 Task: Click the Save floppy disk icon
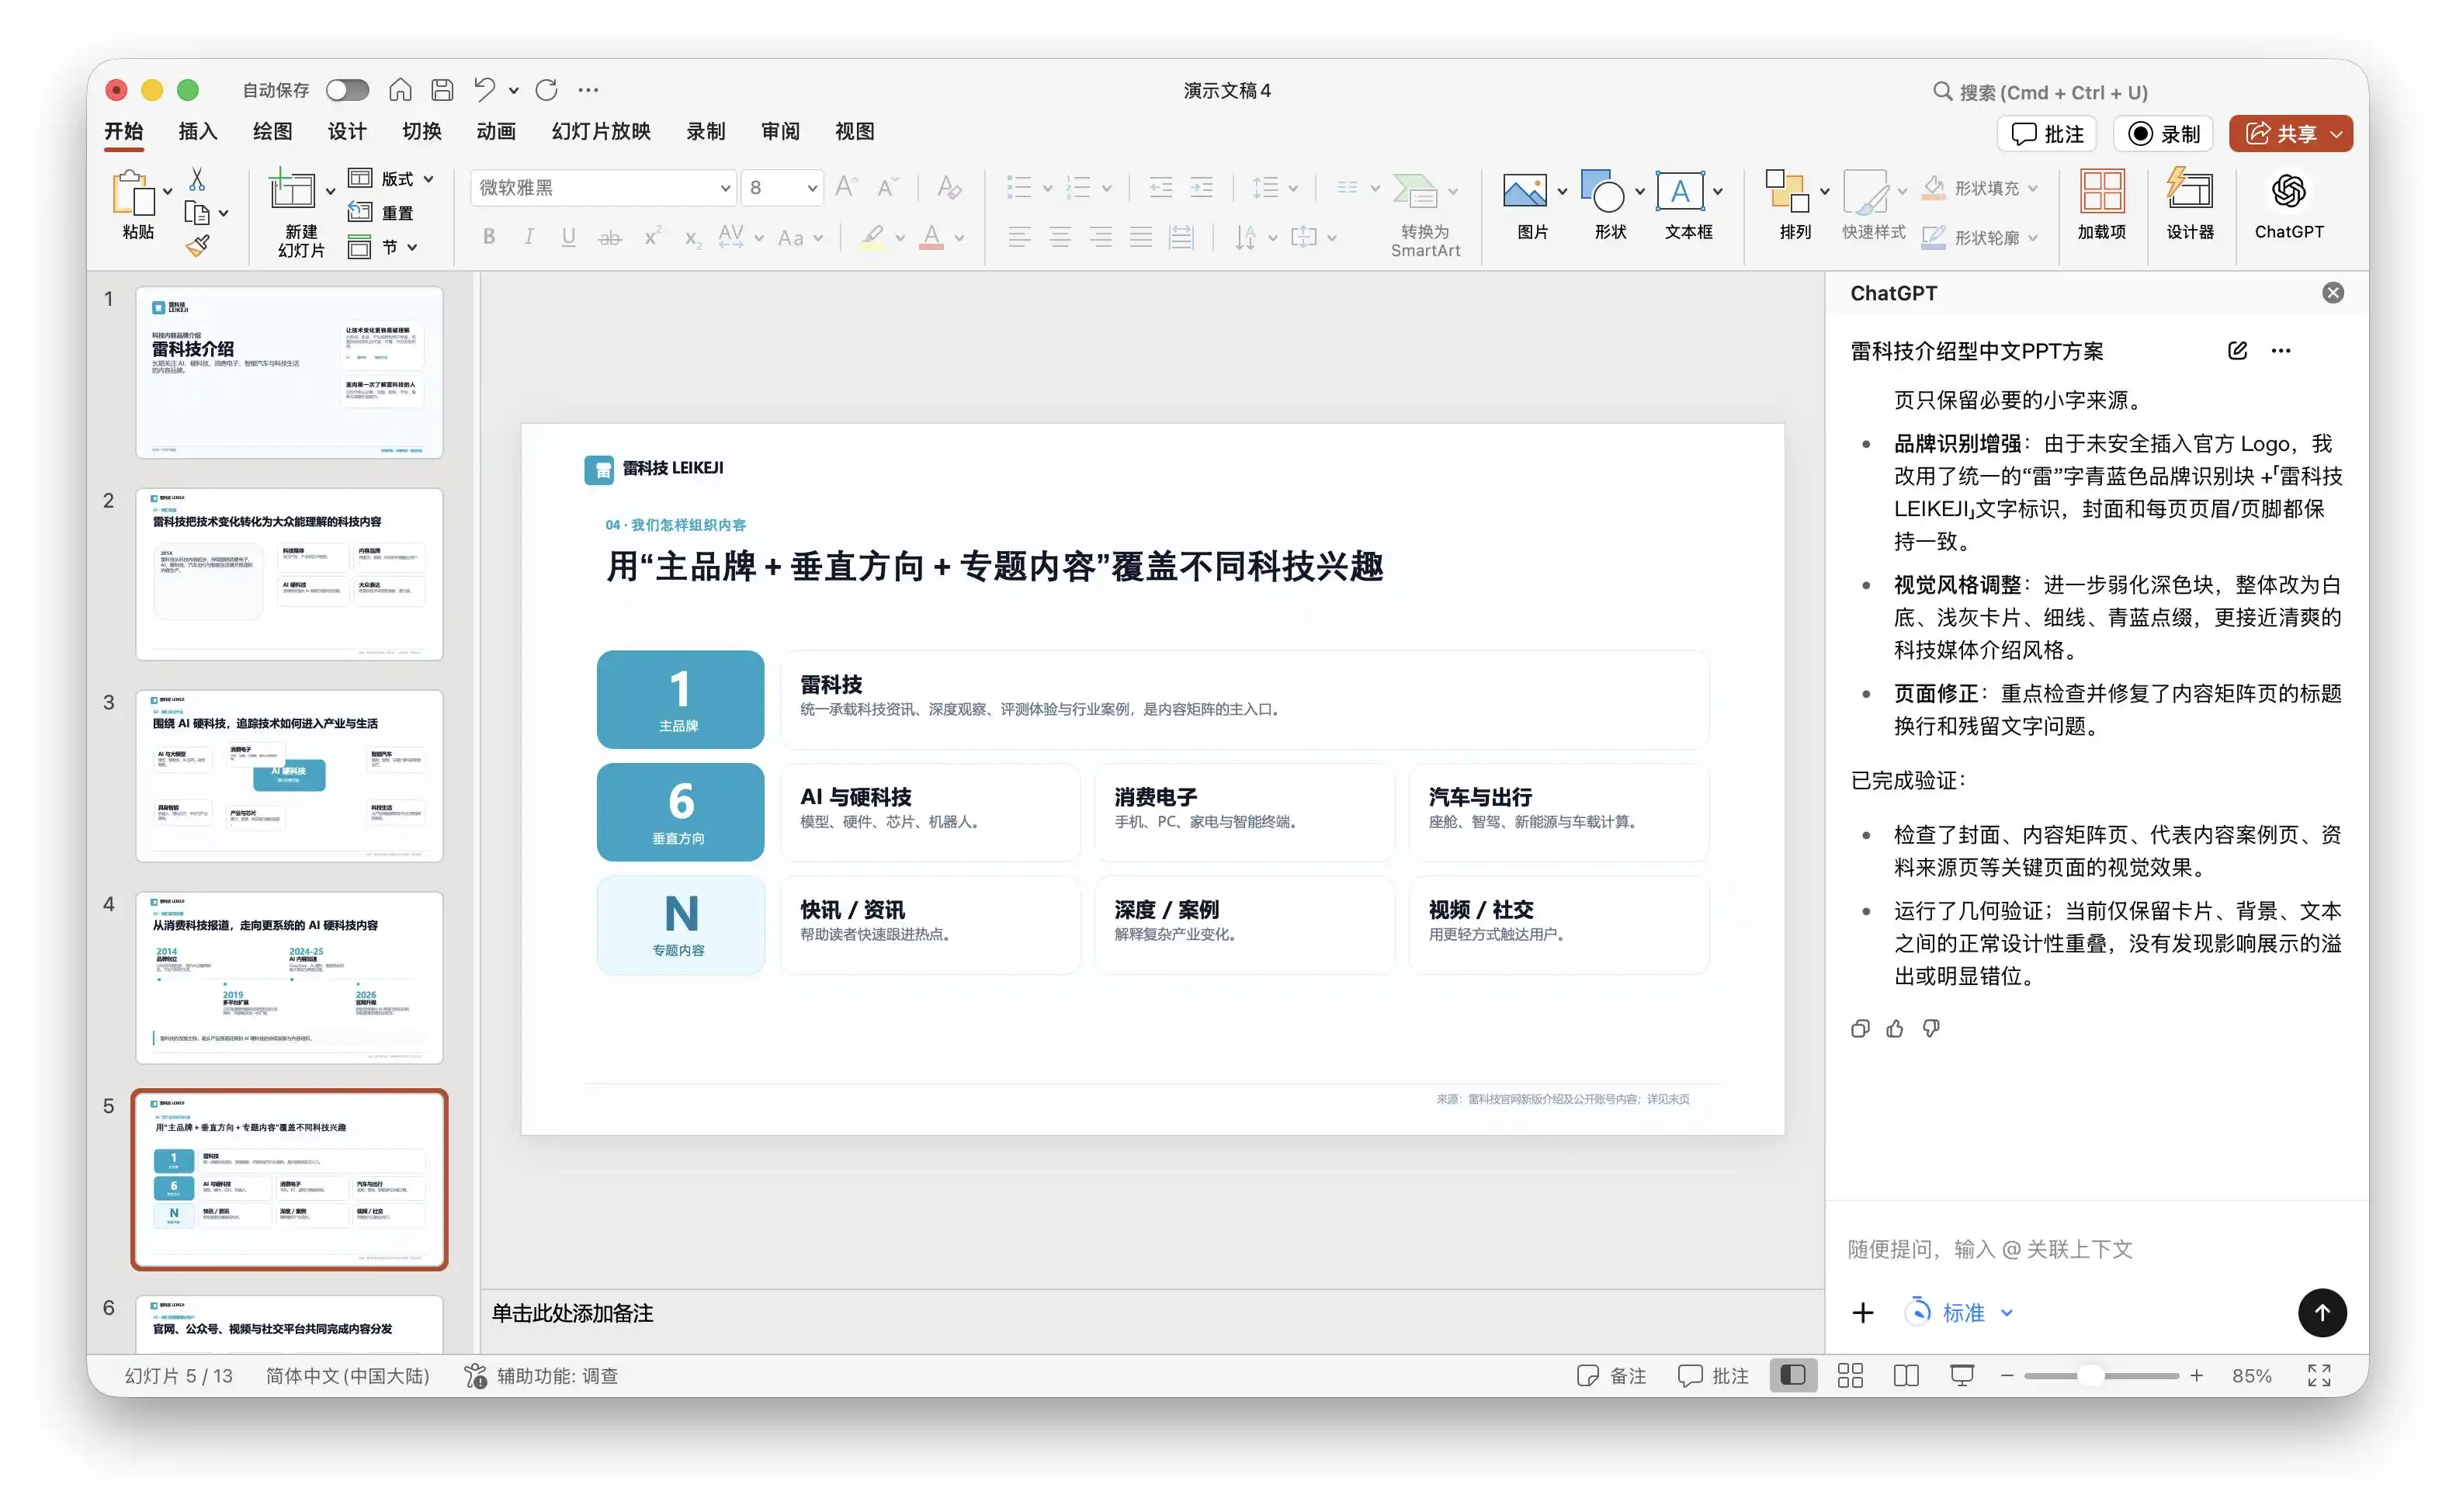[x=442, y=90]
